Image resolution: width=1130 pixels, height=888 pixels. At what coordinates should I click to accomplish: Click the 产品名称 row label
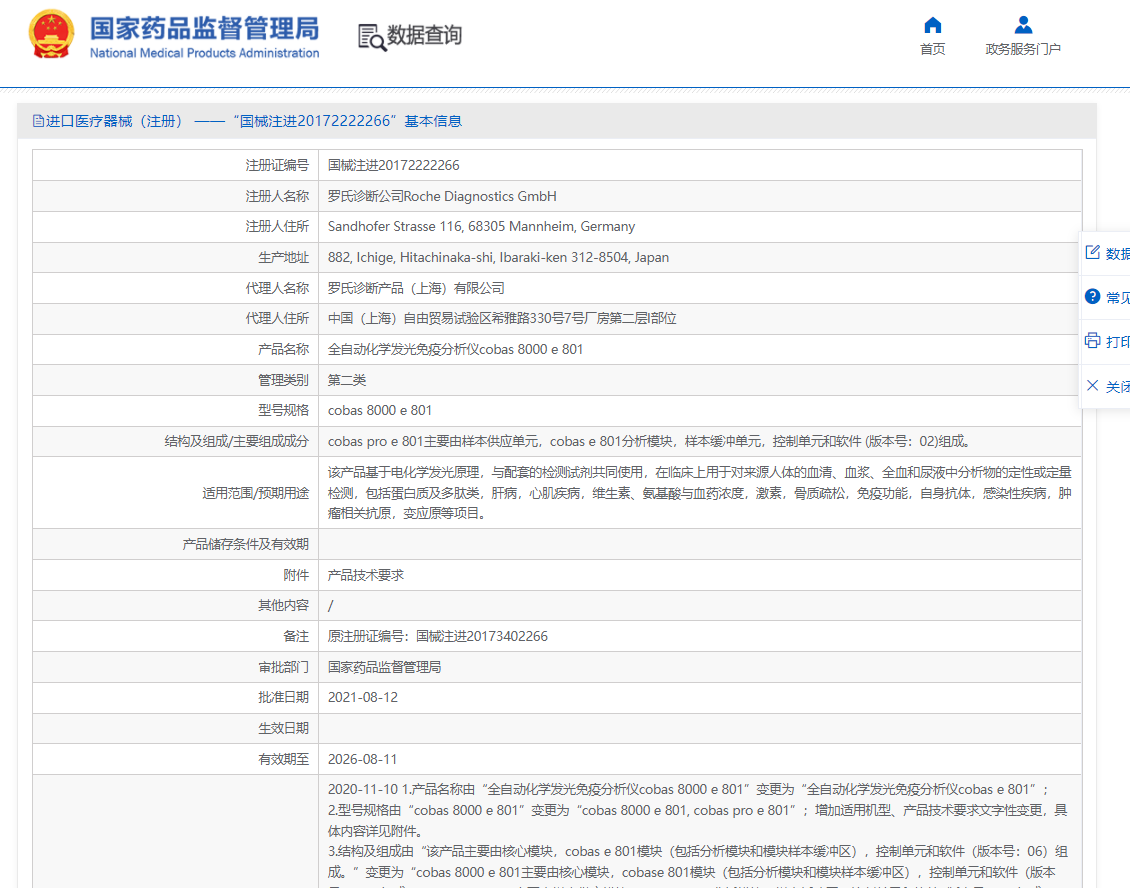[283, 350]
